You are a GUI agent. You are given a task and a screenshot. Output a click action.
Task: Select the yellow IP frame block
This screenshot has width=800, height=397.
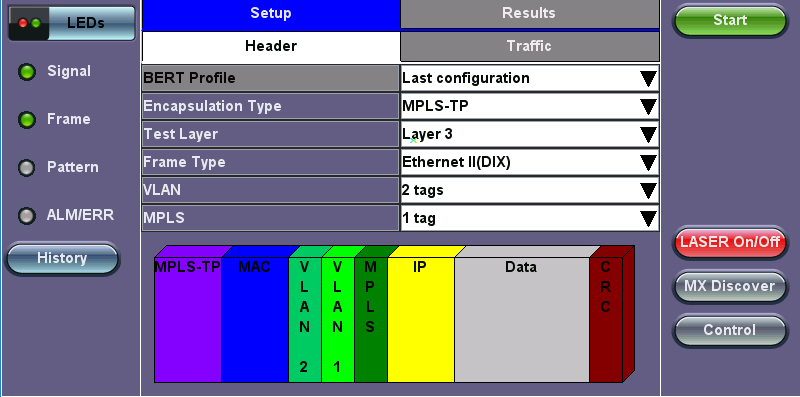pyautogui.click(x=421, y=319)
